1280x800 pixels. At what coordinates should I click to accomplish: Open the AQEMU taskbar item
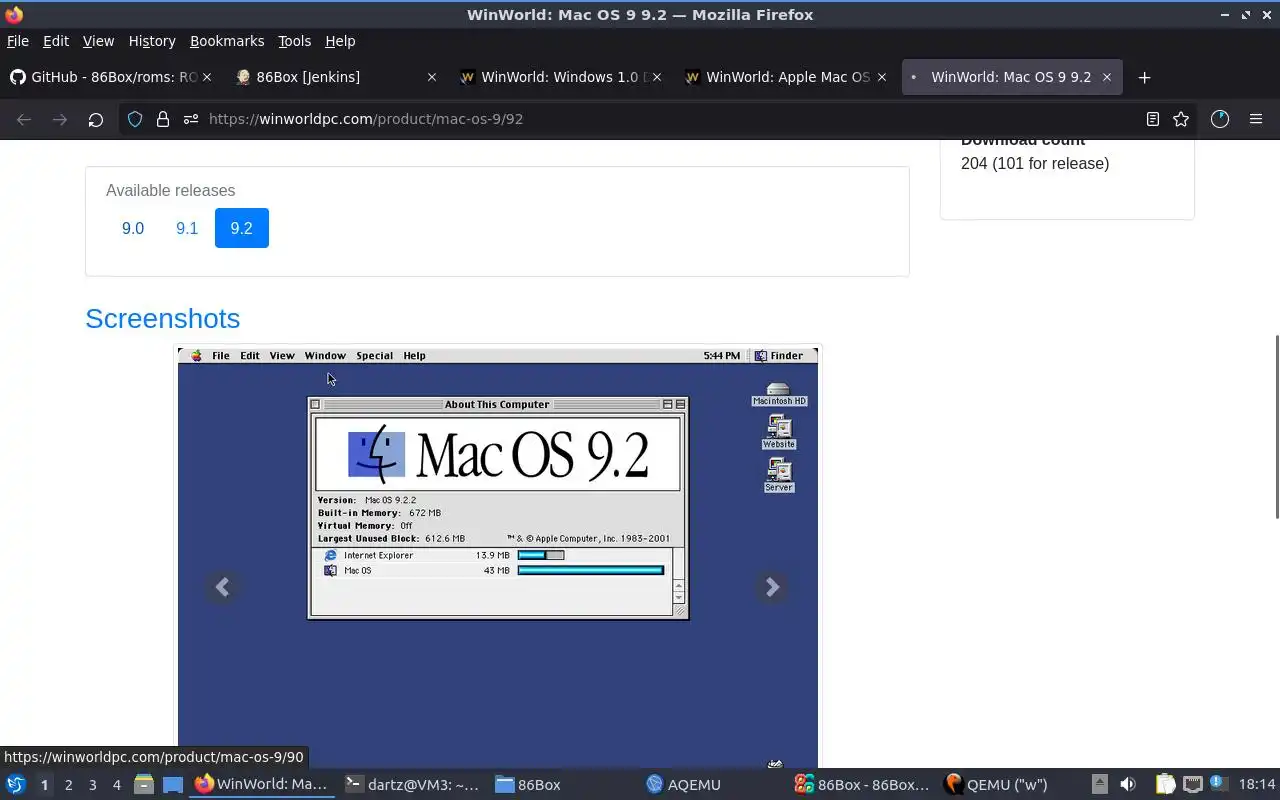coord(713,785)
